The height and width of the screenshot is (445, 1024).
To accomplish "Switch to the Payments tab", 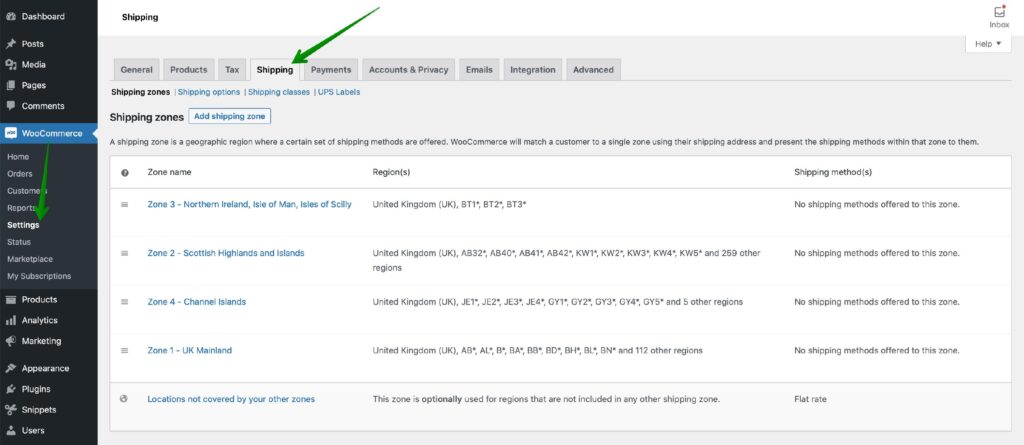I will tap(331, 70).
